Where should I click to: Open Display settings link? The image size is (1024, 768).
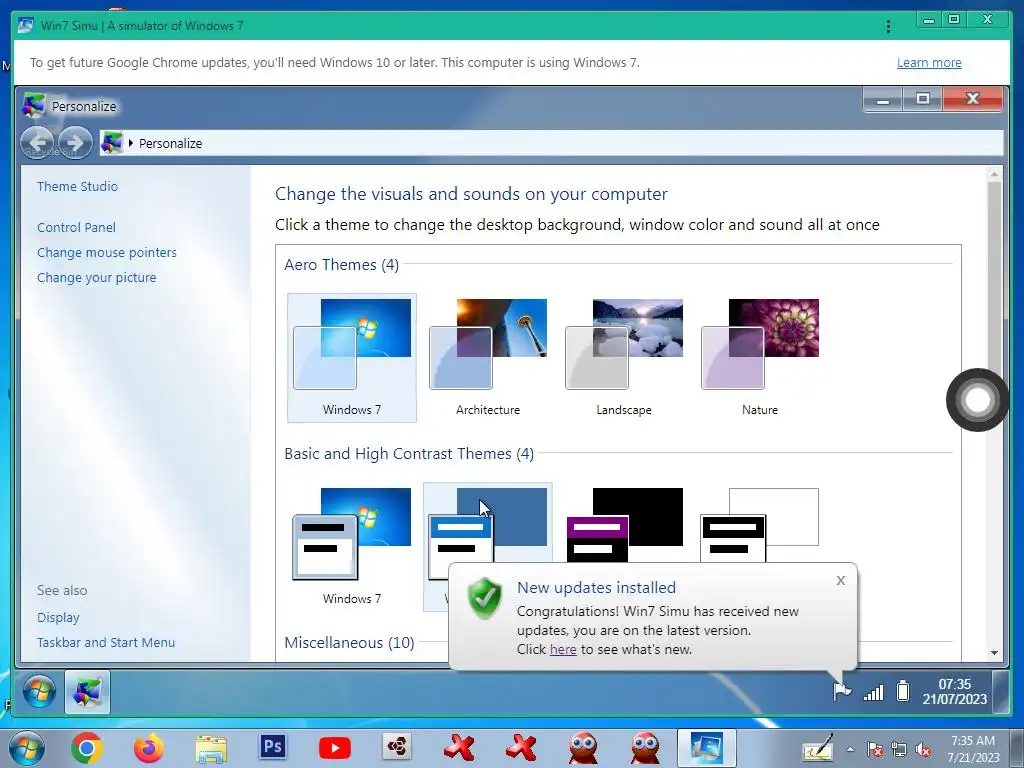point(58,617)
